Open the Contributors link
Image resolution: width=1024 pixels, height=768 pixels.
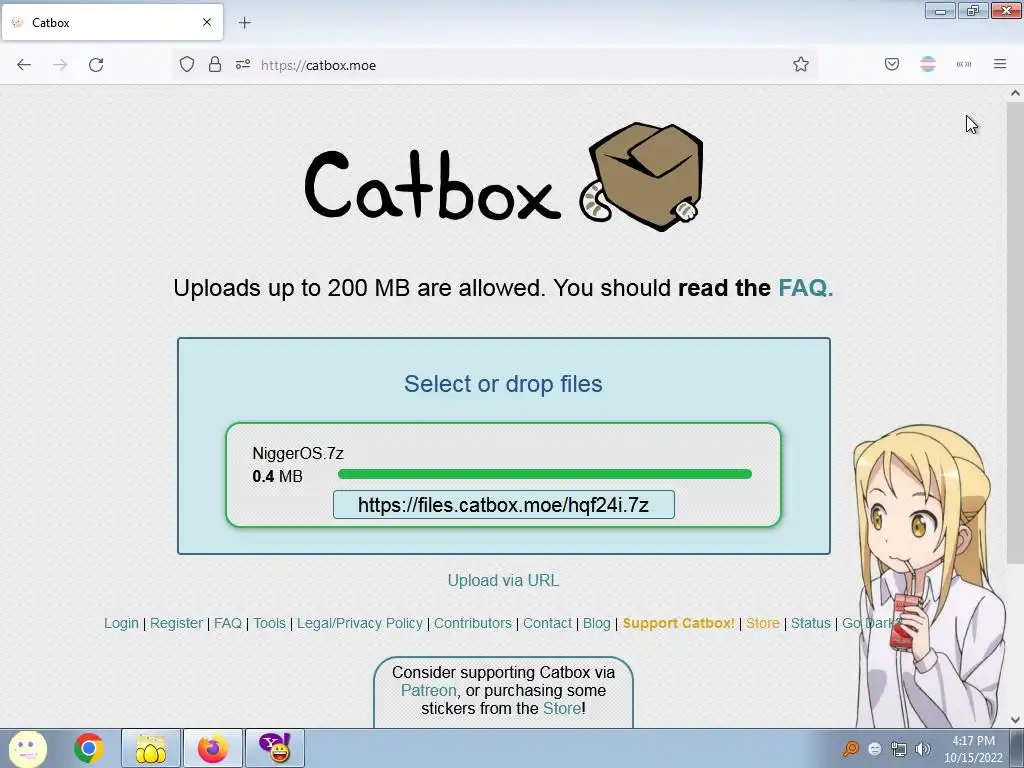tap(473, 623)
